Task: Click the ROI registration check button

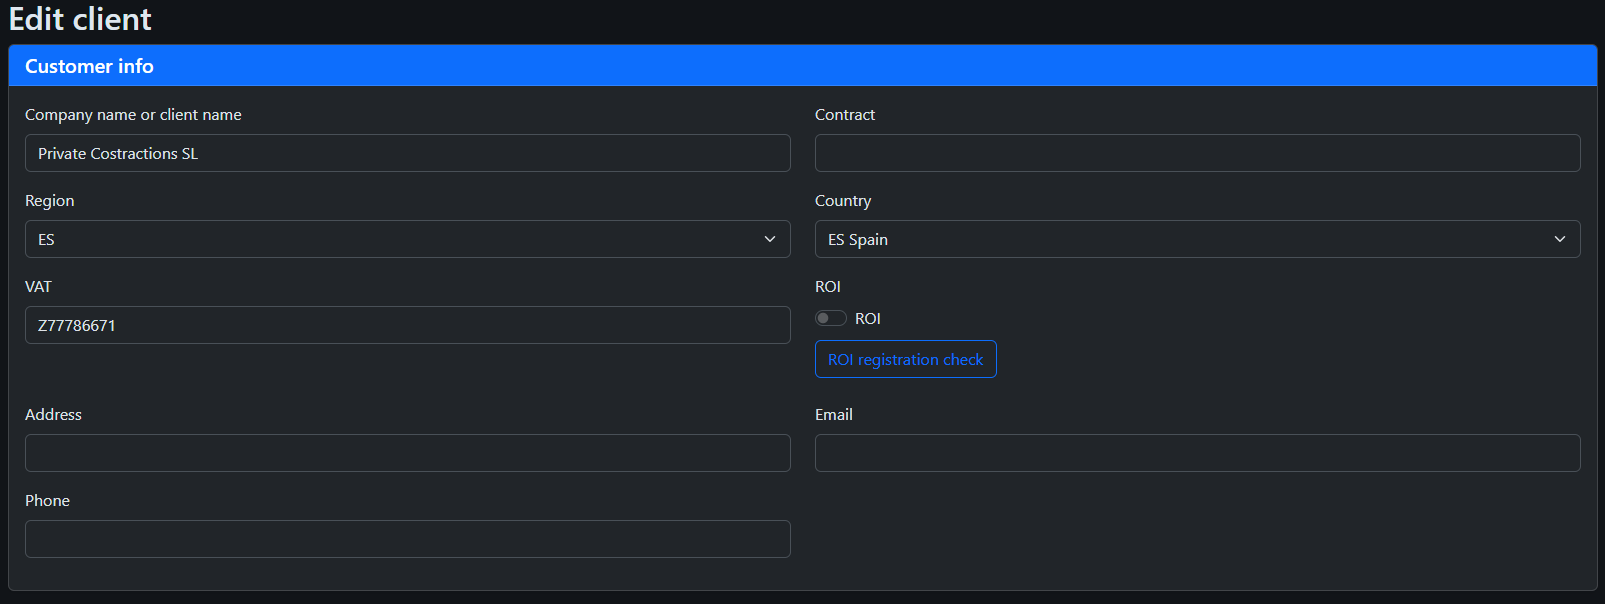Action: tap(905, 359)
